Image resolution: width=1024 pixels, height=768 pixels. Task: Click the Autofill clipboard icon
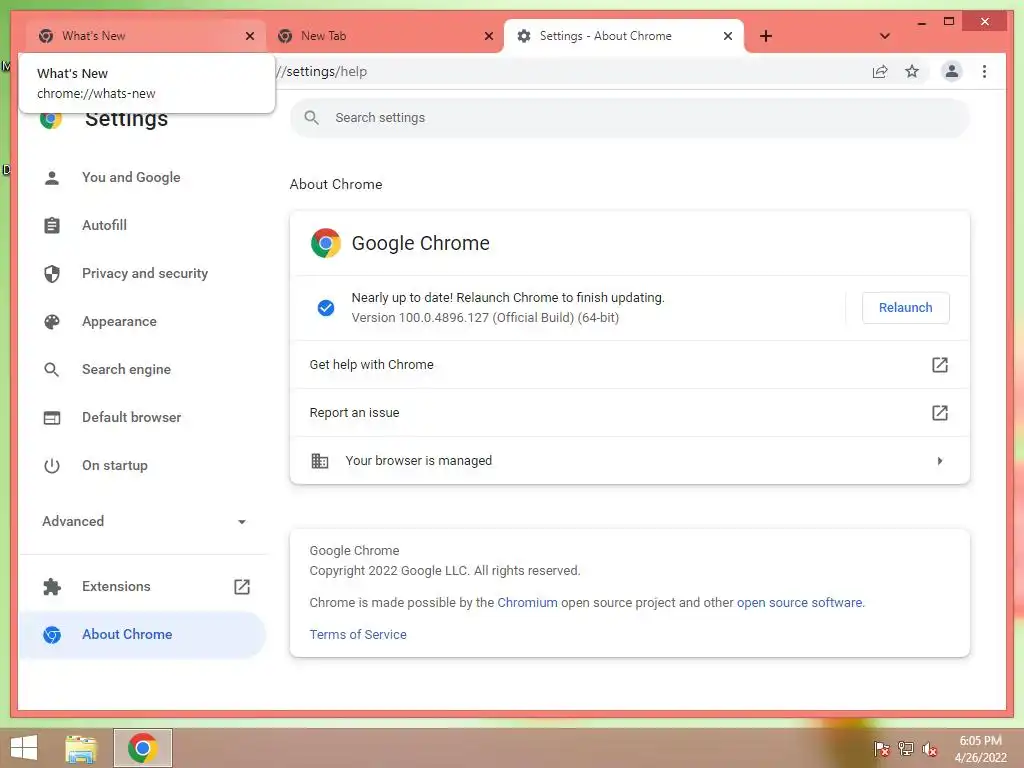tap(52, 225)
